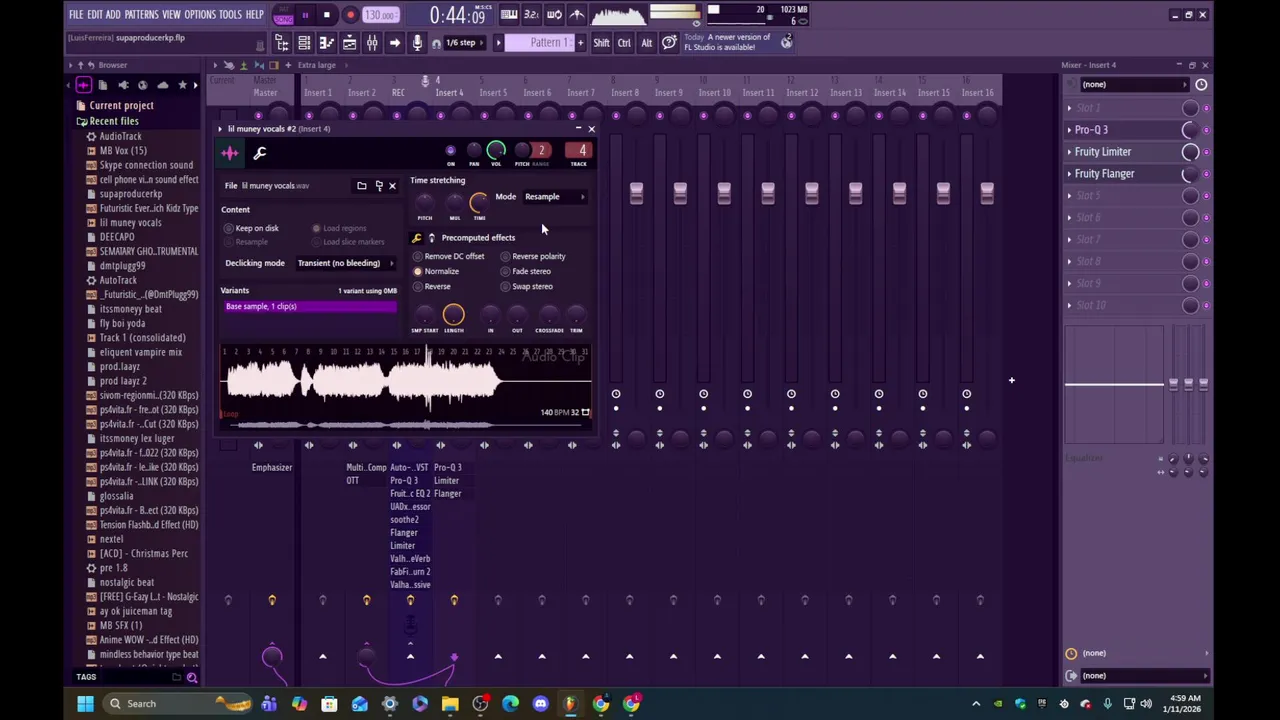Open supaproducerkp in recent files list
1280x720 pixels.
[130, 194]
